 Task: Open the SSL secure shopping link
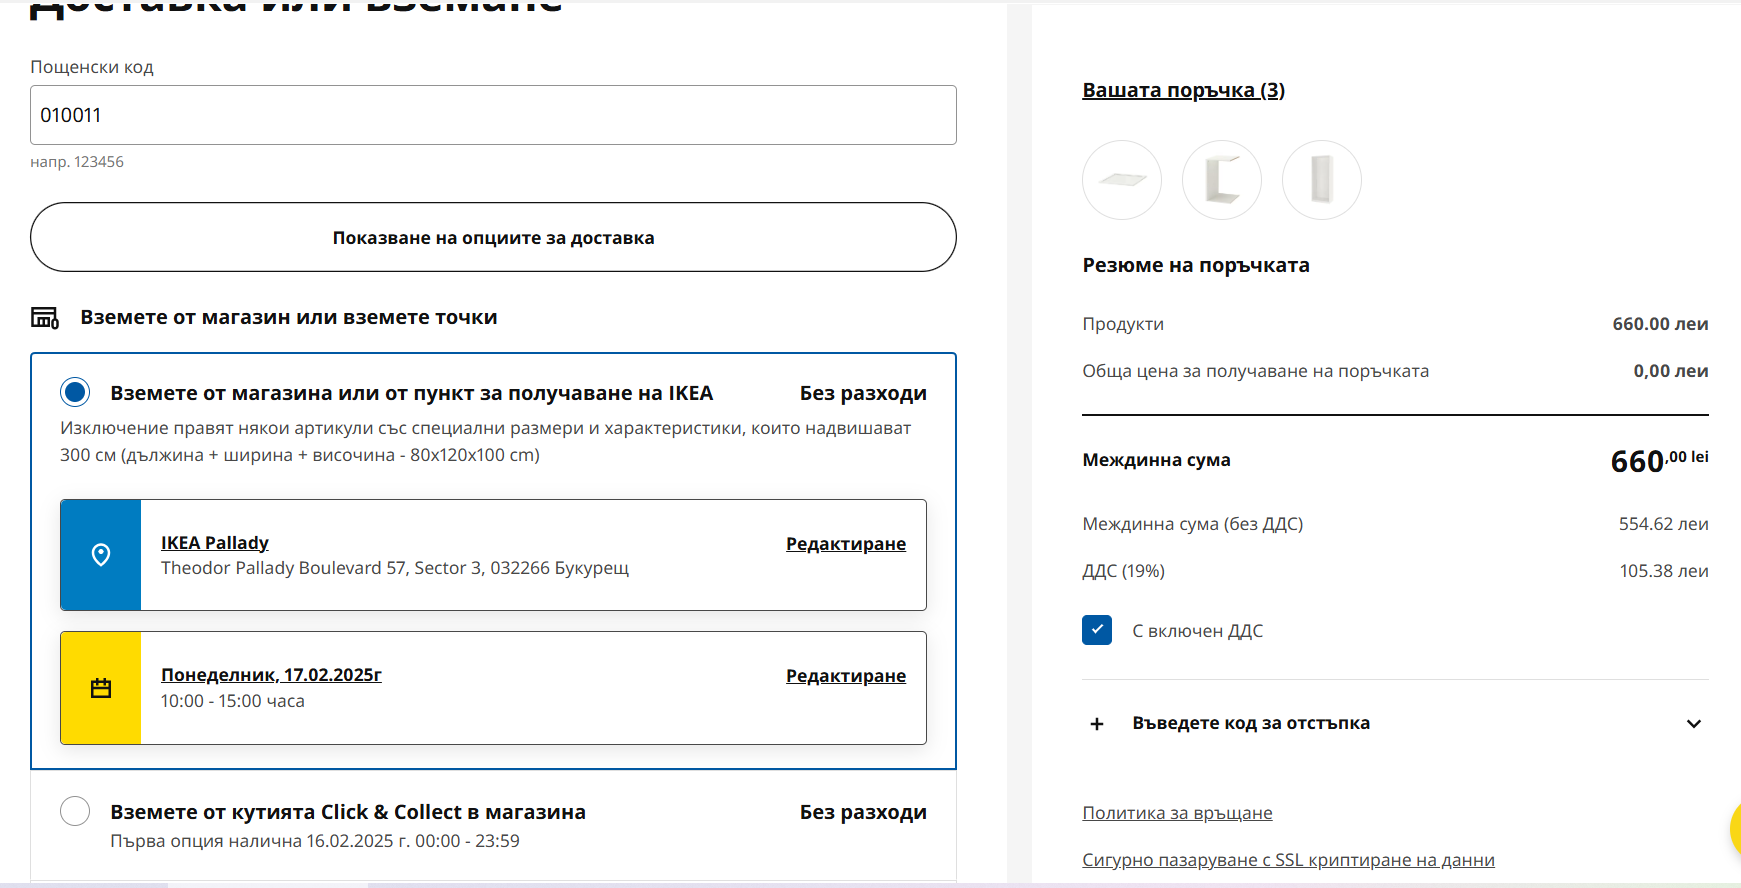click(1288, 860)
